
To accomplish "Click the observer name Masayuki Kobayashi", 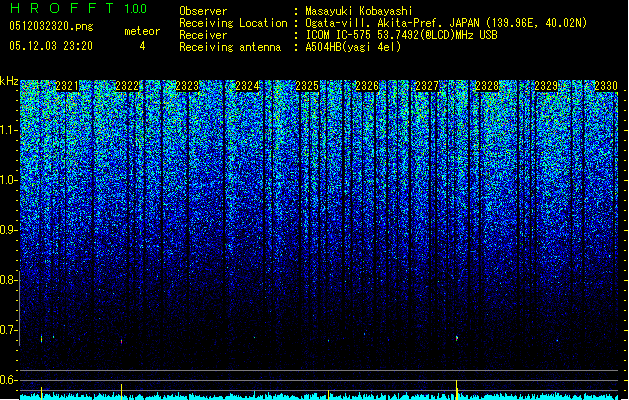I will 358,11.
